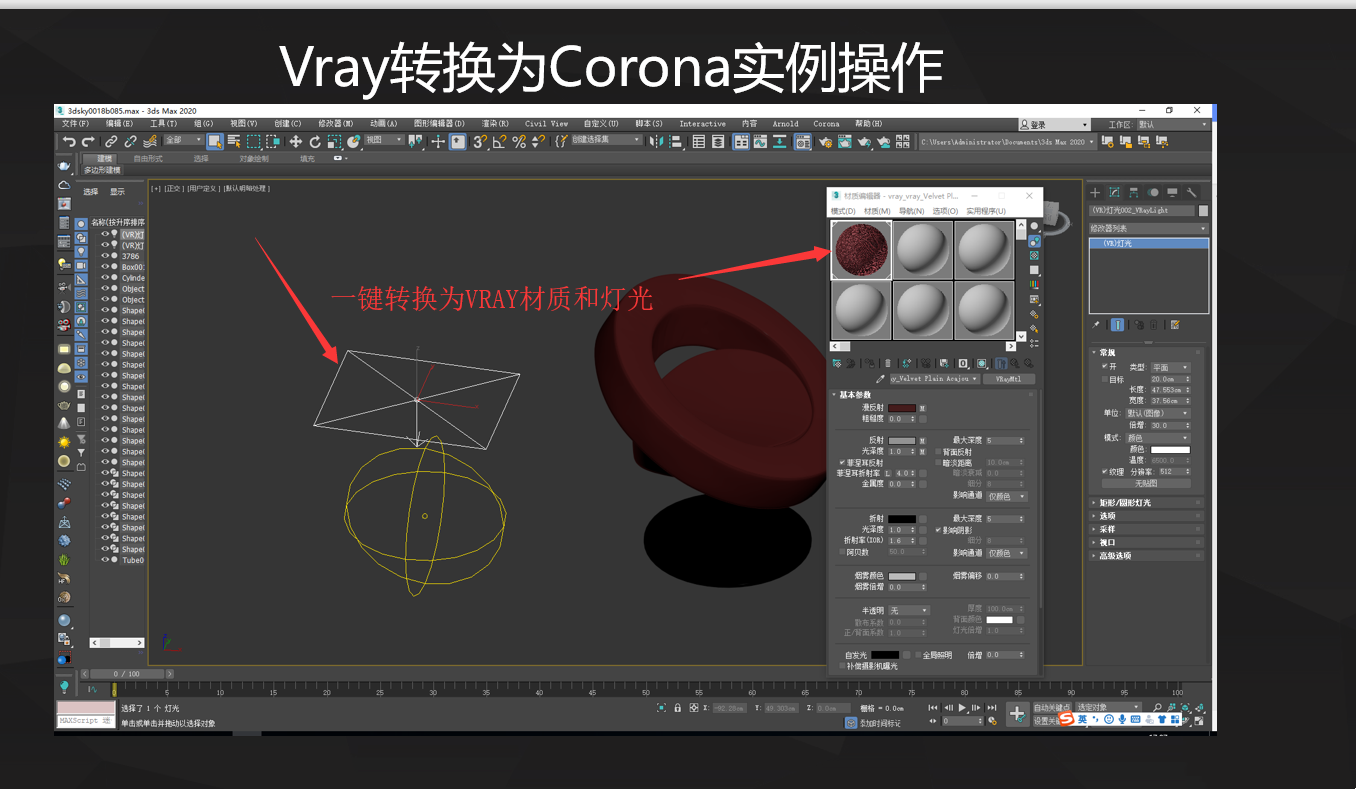Viewport: 1356px width, 789px height.
Task: Open the 文件(F) menu
Action: [x=75, y=124]
